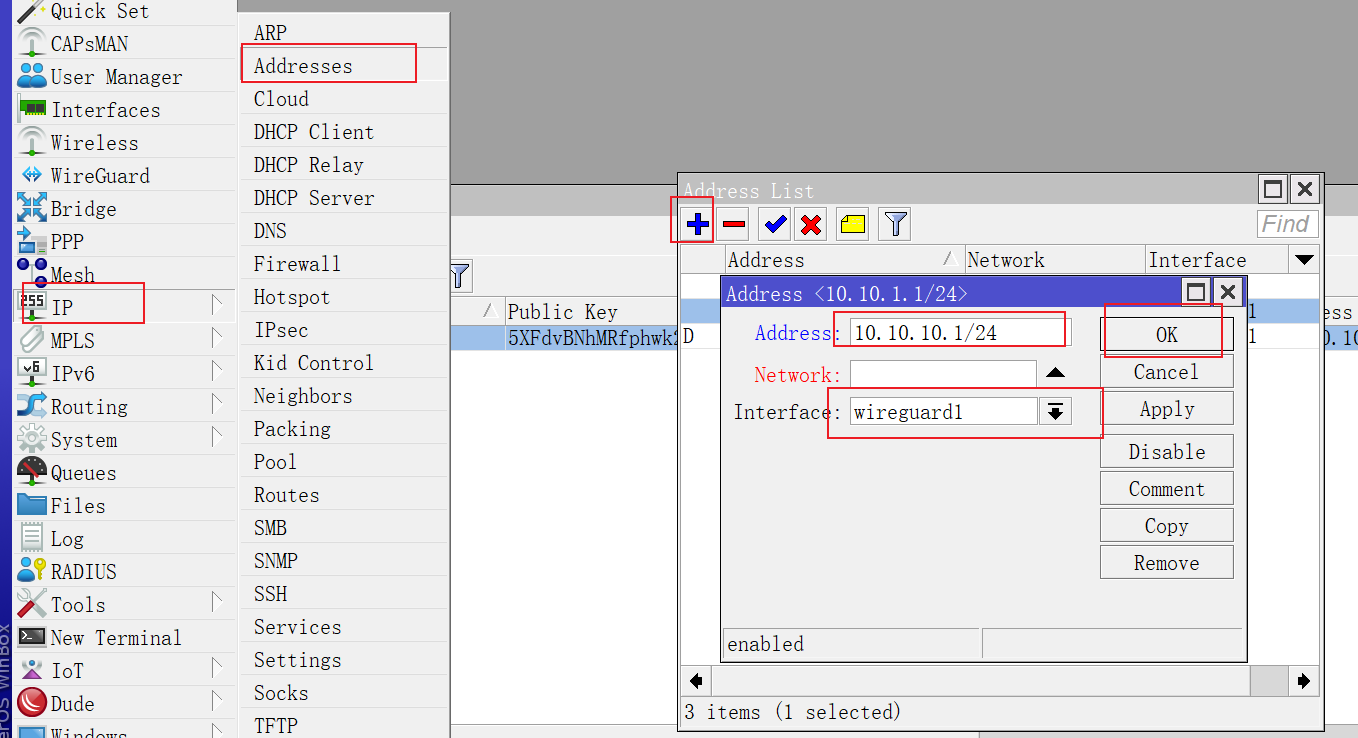The image size is (1358, 738).
Task: Open the column selector dropdown arrow
Action: click(1303, 260)
